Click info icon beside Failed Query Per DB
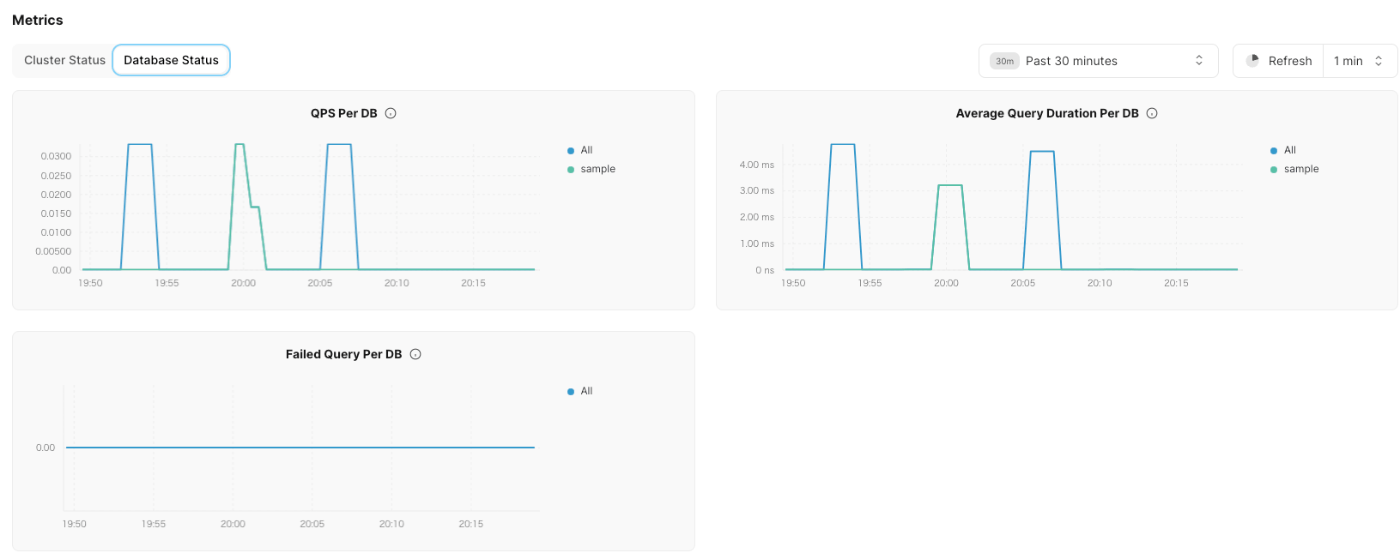Screen dimensions: 1400x553 click(x=415, y=354)
